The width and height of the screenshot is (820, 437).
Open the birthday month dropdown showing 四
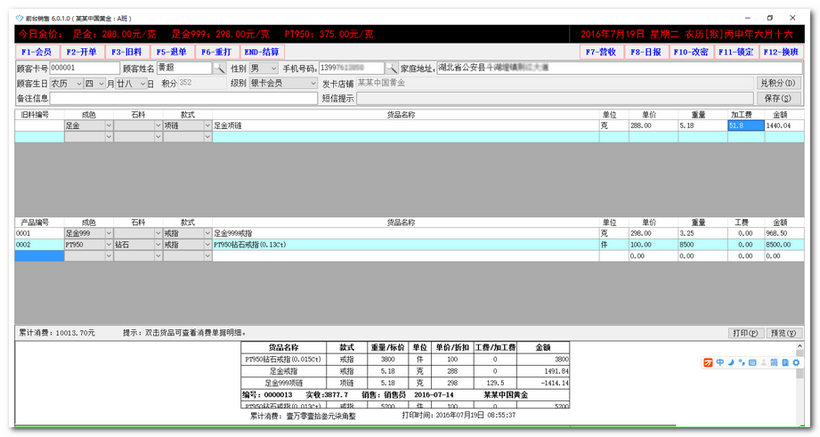pos(95,84)
